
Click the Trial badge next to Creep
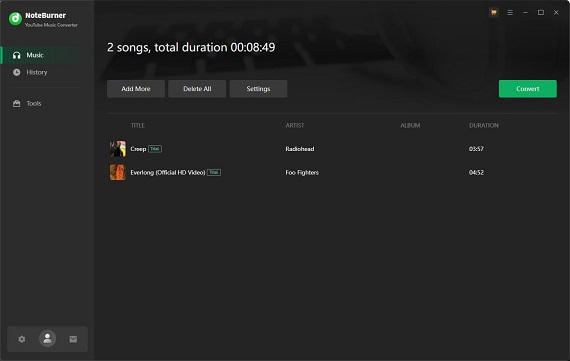(155, 149)
